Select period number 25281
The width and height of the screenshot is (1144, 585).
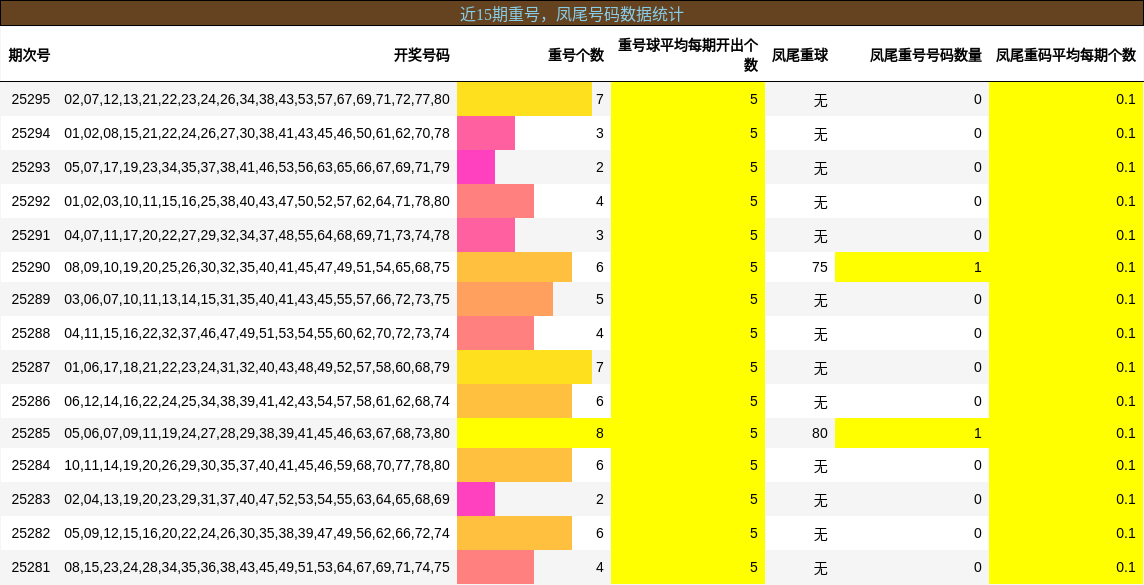pos(30,567)
